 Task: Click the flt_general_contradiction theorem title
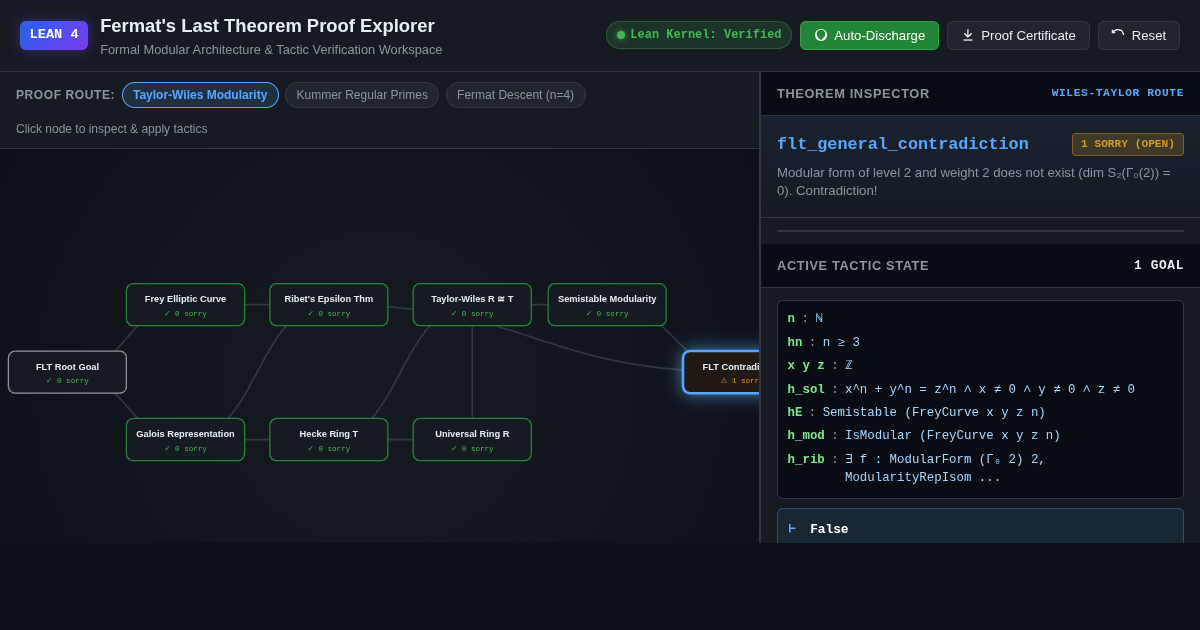pos(902,144)
